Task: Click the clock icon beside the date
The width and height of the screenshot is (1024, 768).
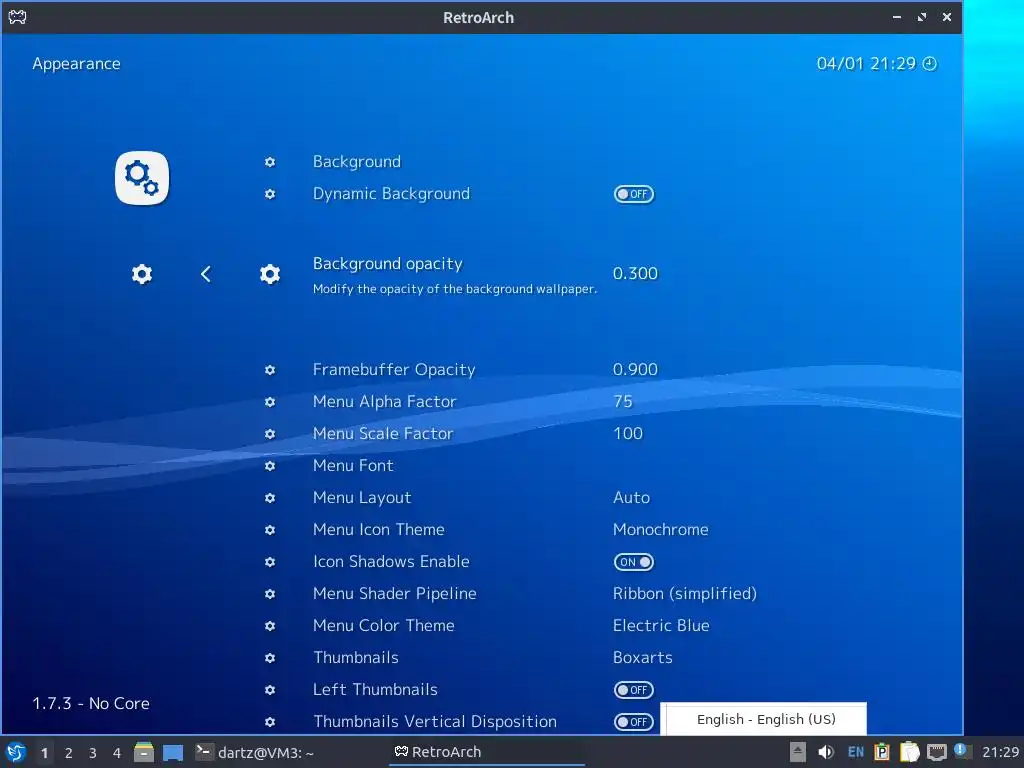Action: (x=929, y=63)
